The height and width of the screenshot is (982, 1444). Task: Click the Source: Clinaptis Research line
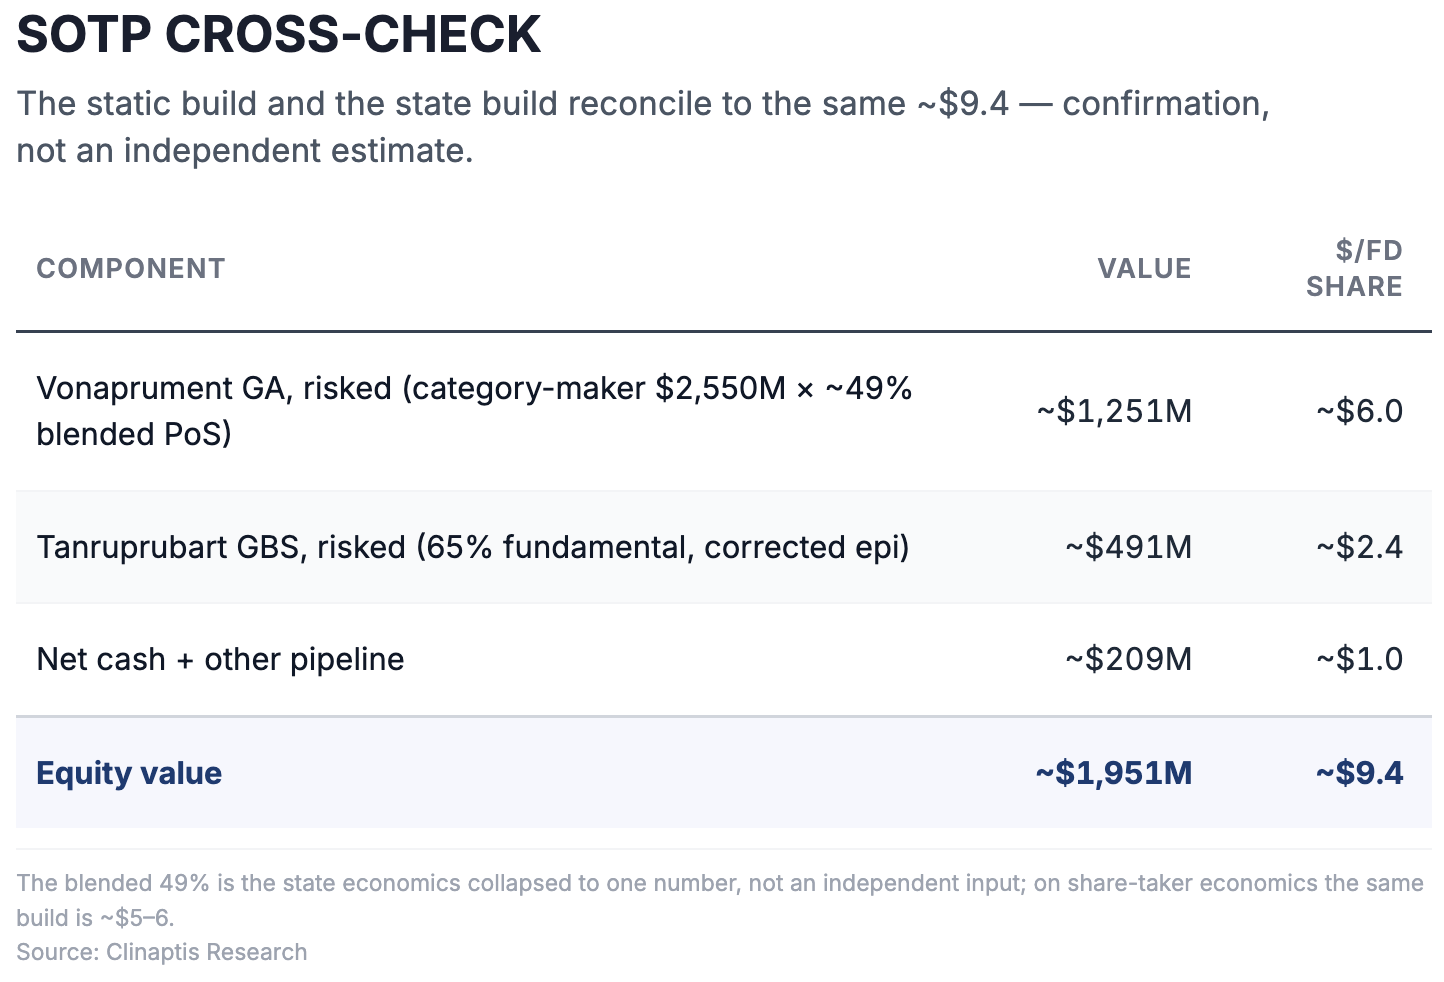coord(162,952)
